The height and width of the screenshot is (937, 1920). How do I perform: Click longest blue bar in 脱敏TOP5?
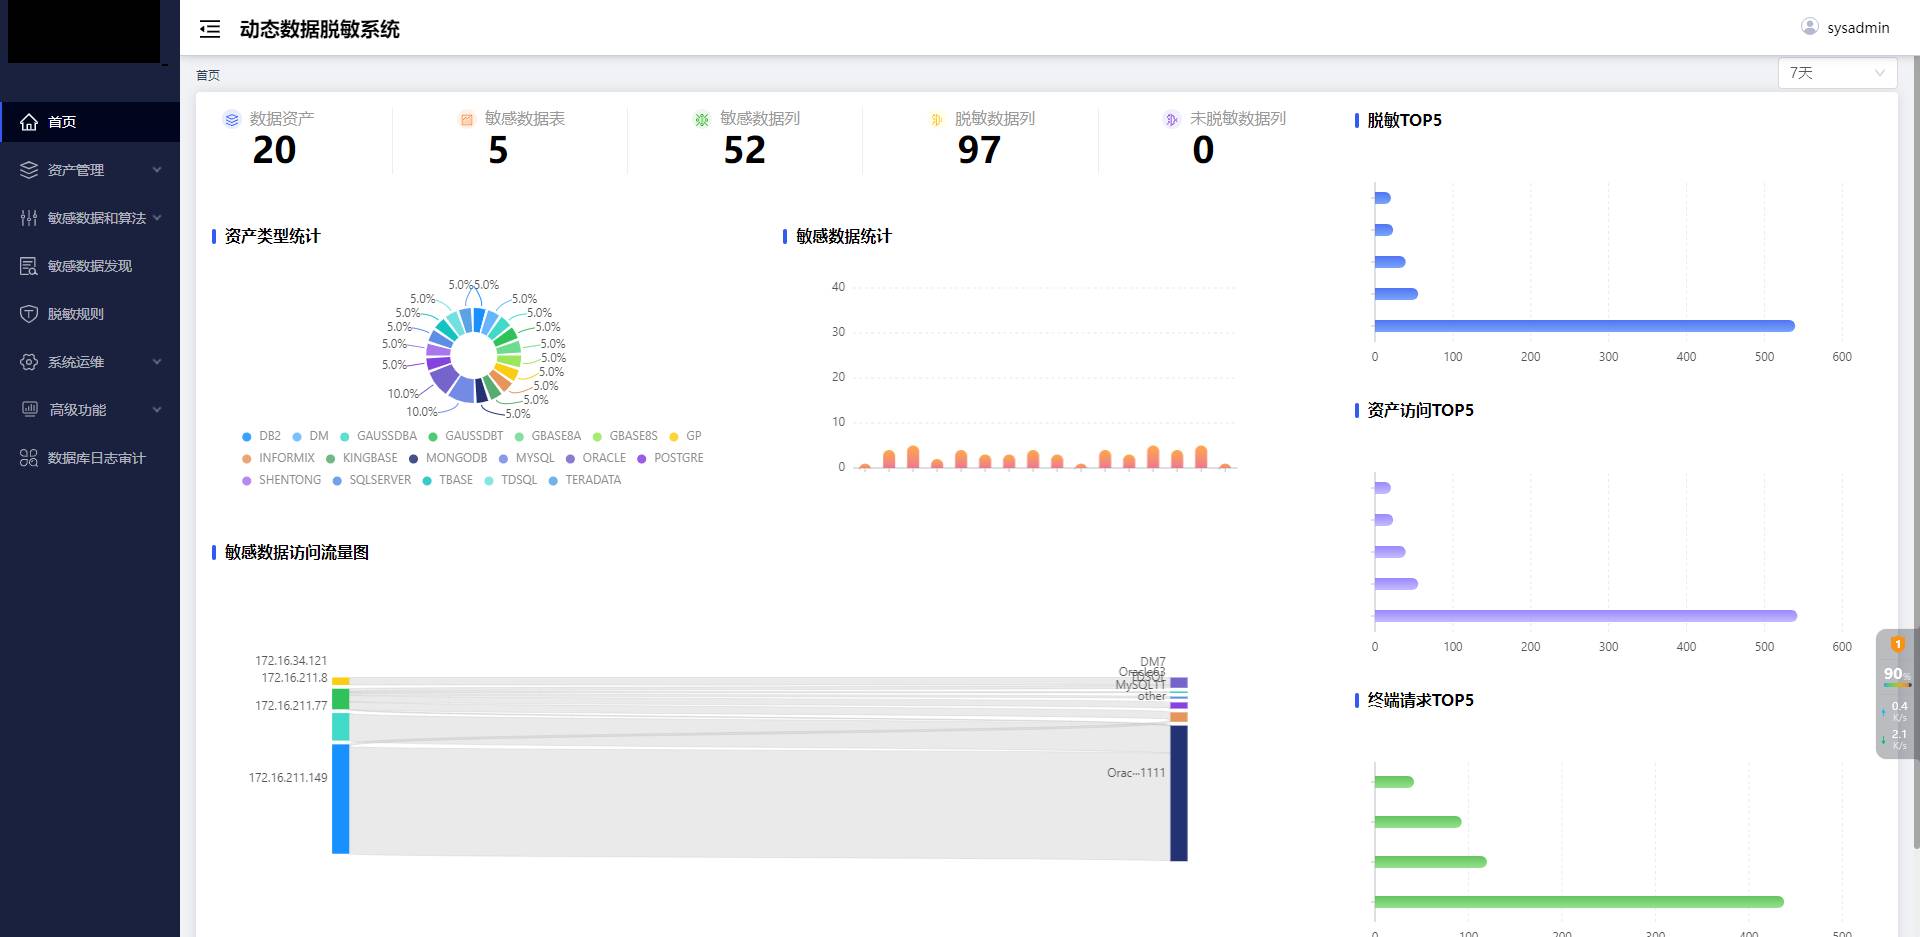1584,326
